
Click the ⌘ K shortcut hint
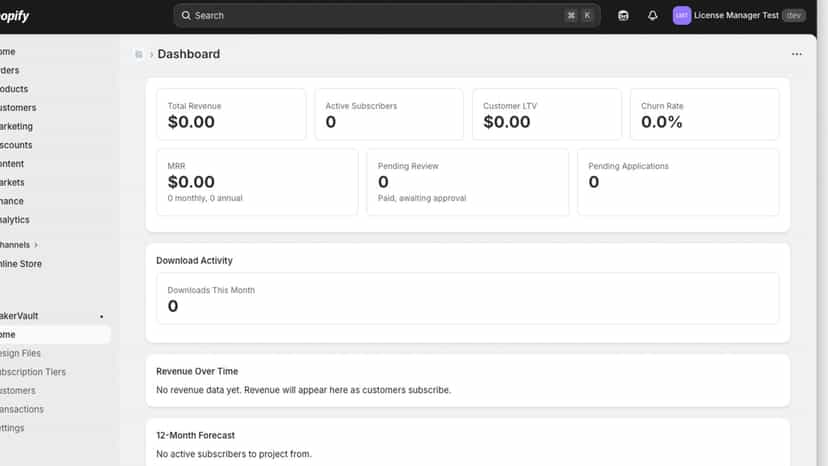click(579, 15)
